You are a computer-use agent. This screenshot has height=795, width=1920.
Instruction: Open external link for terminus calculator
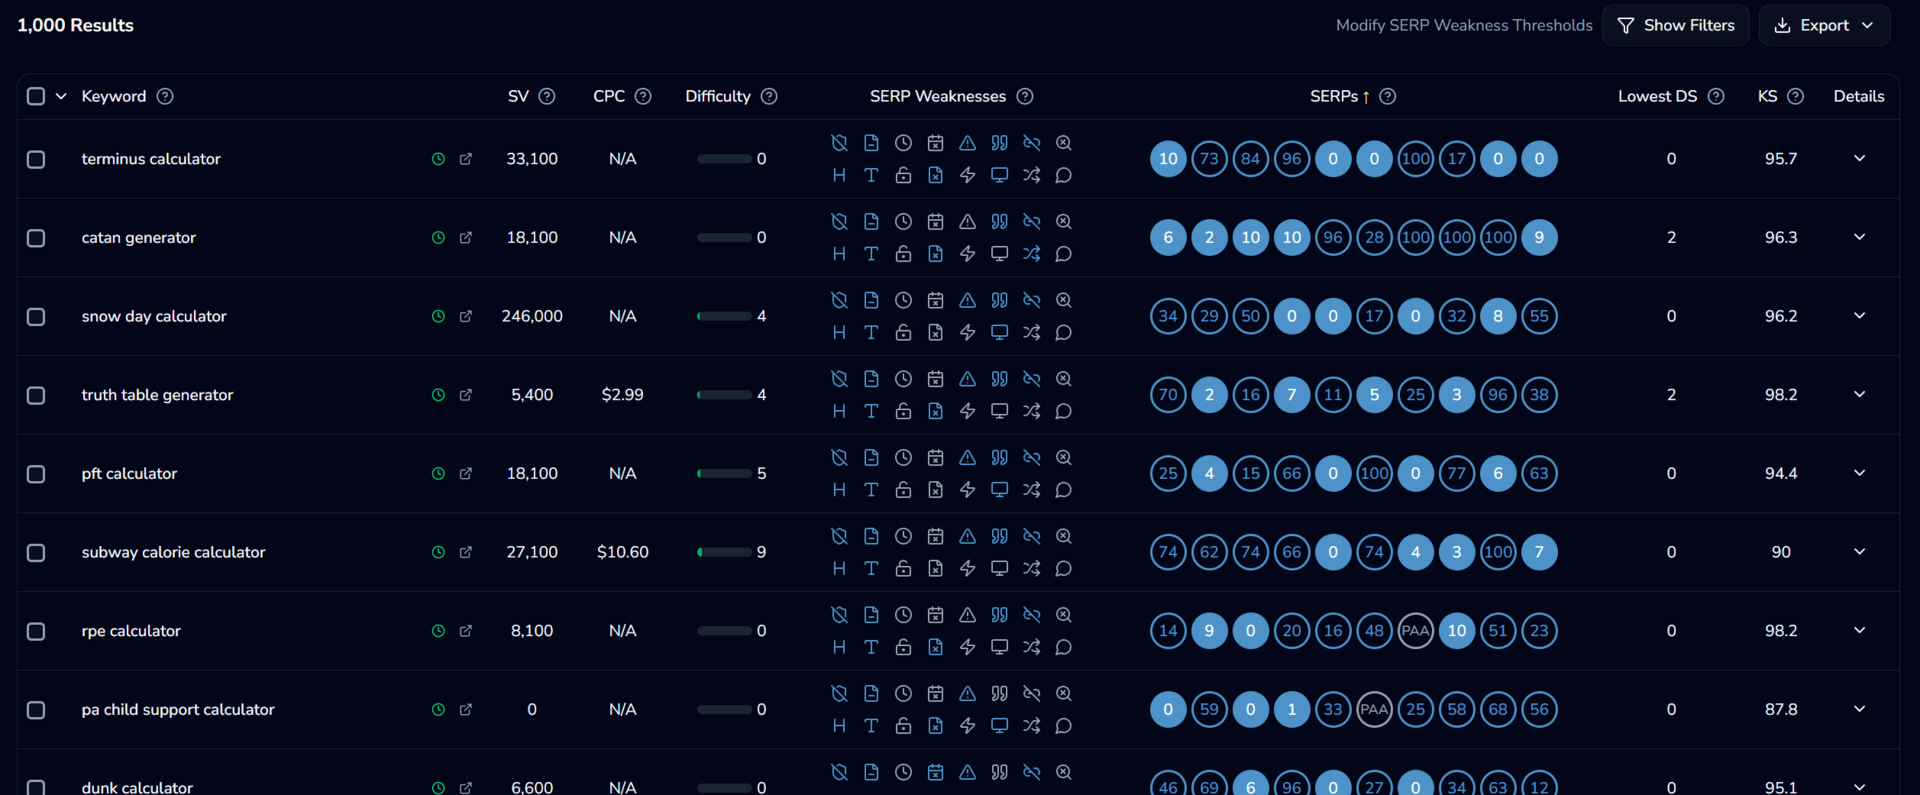coord(465,159)
